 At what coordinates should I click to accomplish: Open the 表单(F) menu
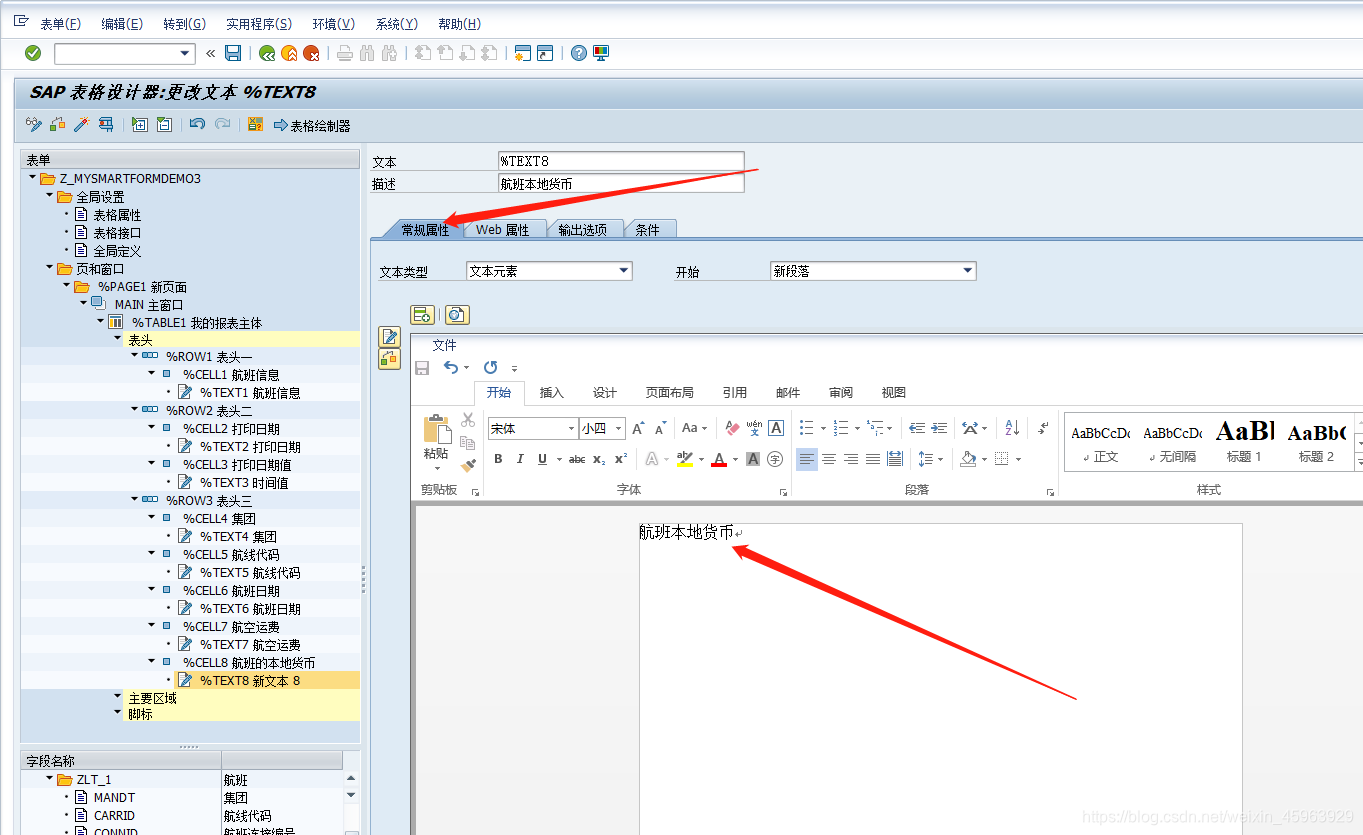click(60, 24)
